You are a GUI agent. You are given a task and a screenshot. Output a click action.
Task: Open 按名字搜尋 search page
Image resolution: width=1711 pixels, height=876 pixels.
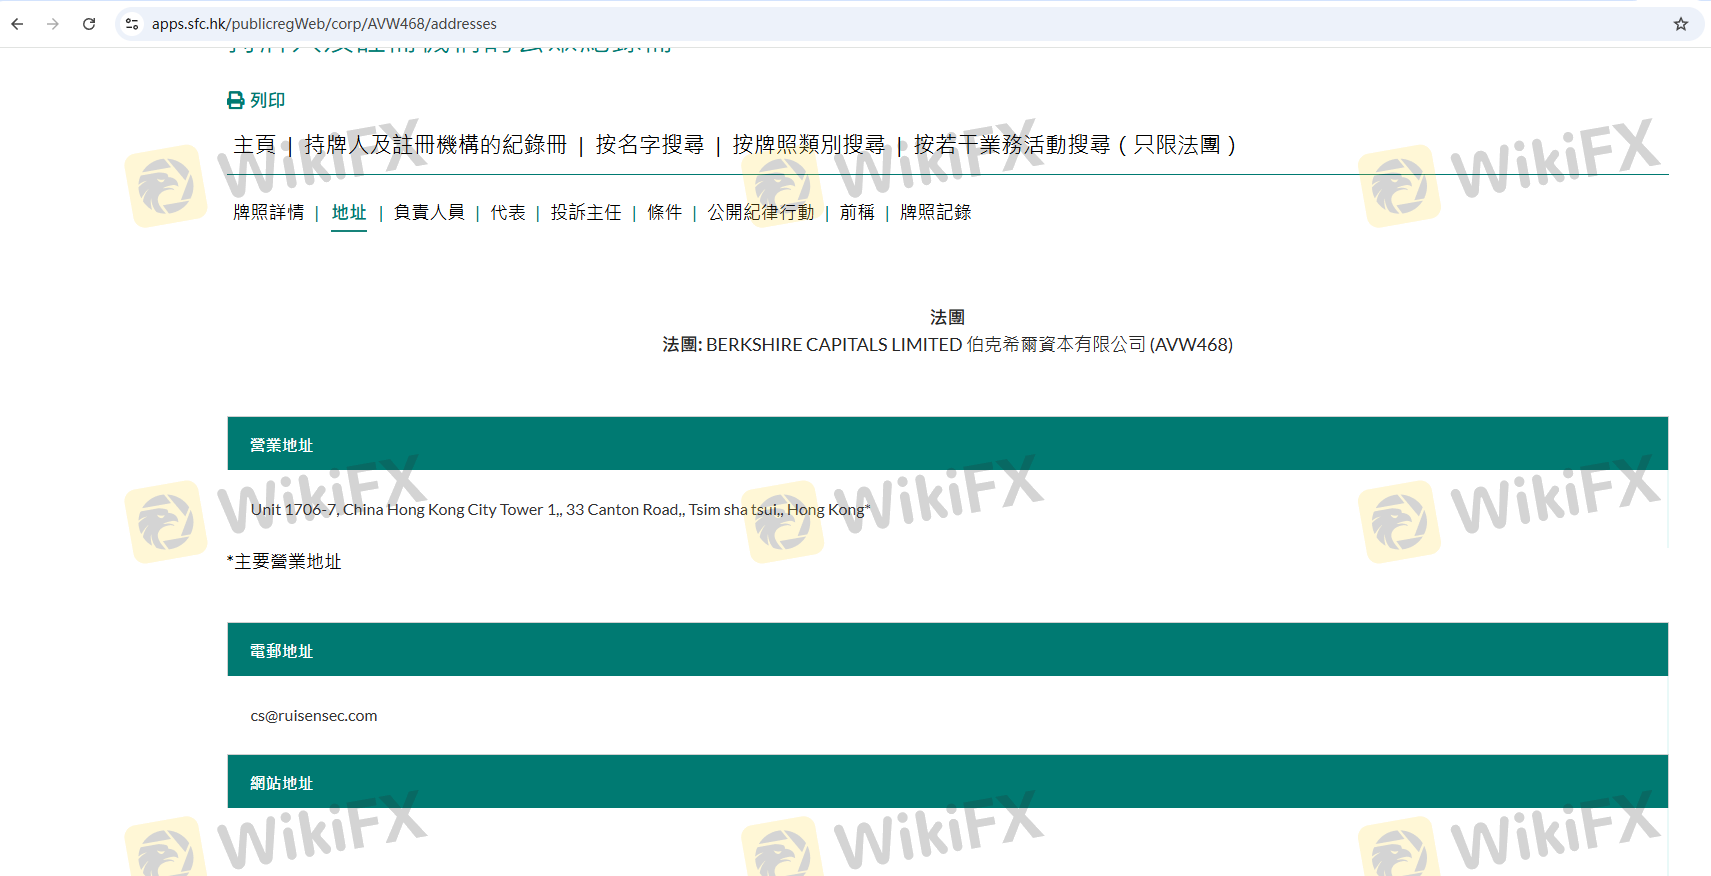[650, 145]
